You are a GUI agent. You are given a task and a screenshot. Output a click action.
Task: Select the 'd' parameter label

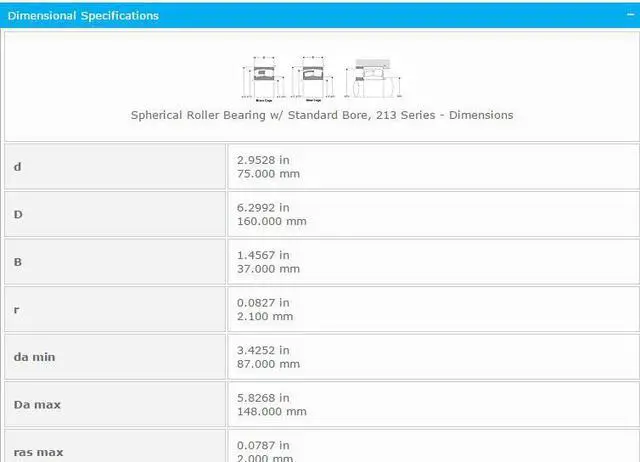click(x=18, y=167)
